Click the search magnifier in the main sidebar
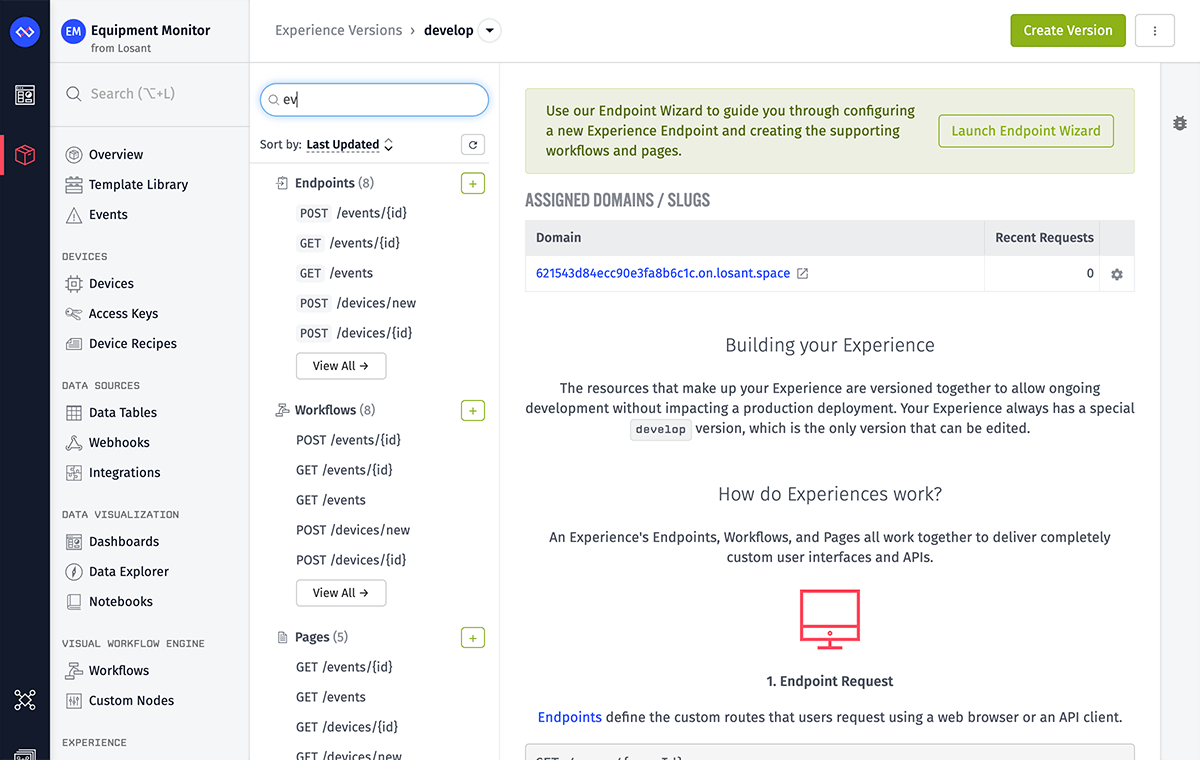The height and width of the screenshot is (760, 1200). [x=73, y=93]
